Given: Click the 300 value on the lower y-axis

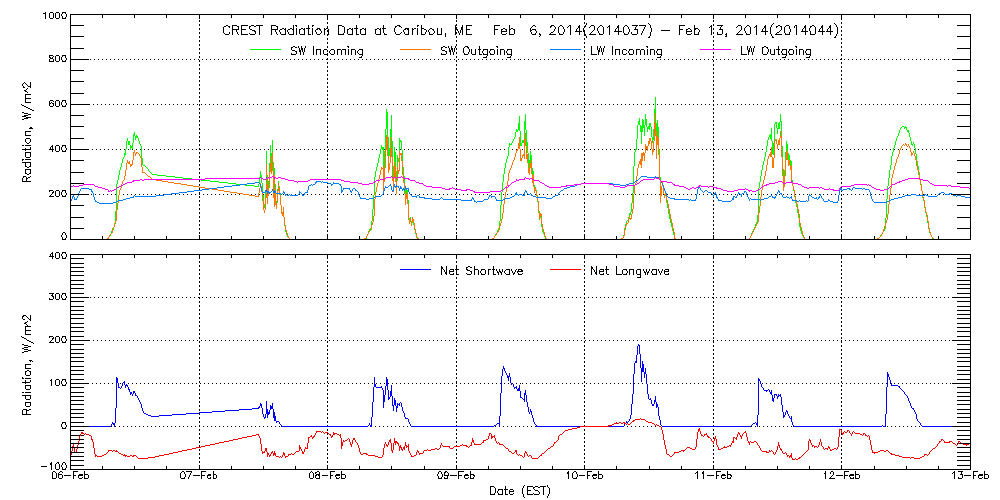Looking at the screenshot, I should [x=54, y=298].
